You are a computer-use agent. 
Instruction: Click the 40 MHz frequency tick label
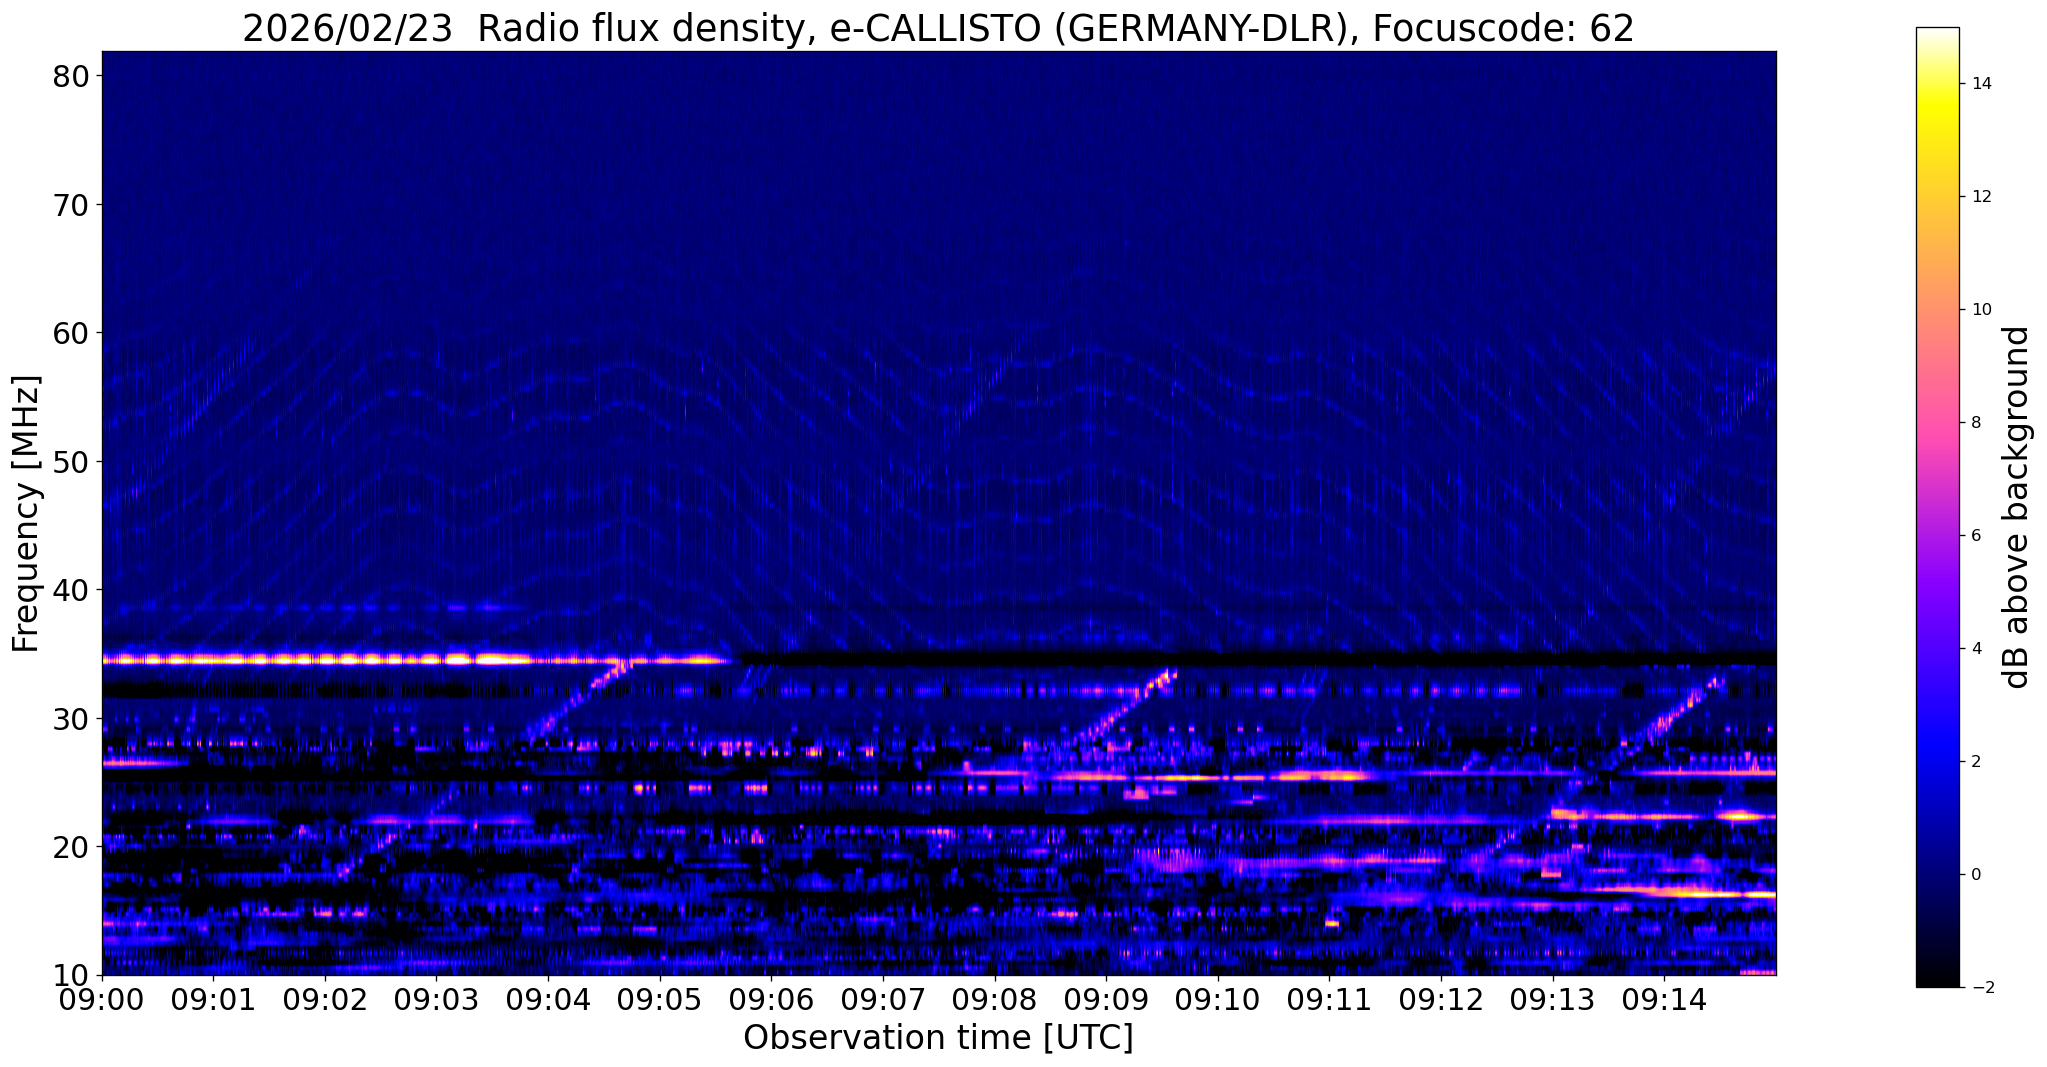point(69,590)
